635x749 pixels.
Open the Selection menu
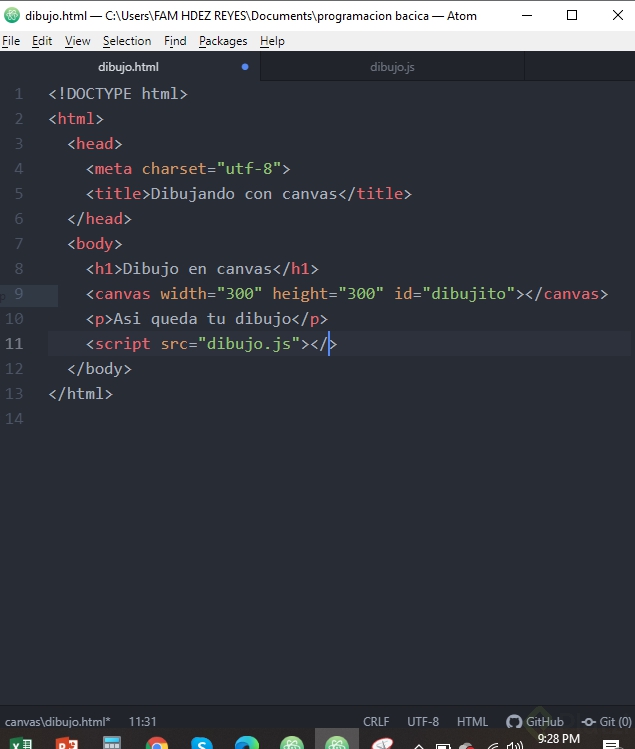point(127,41)
